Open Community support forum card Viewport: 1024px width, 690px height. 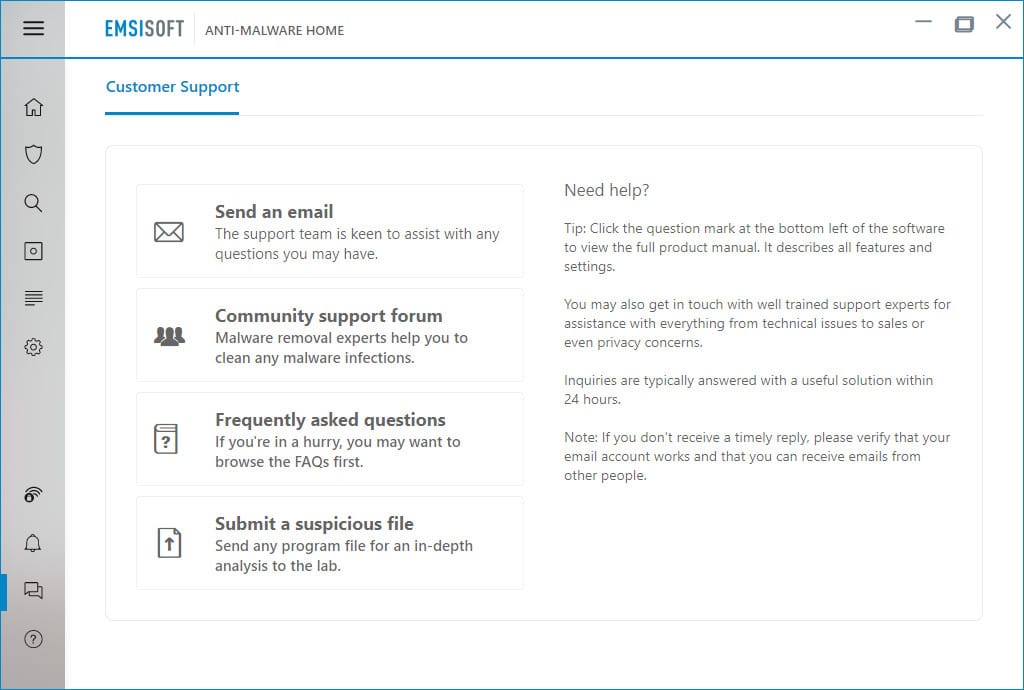click(x=330, y=335)
